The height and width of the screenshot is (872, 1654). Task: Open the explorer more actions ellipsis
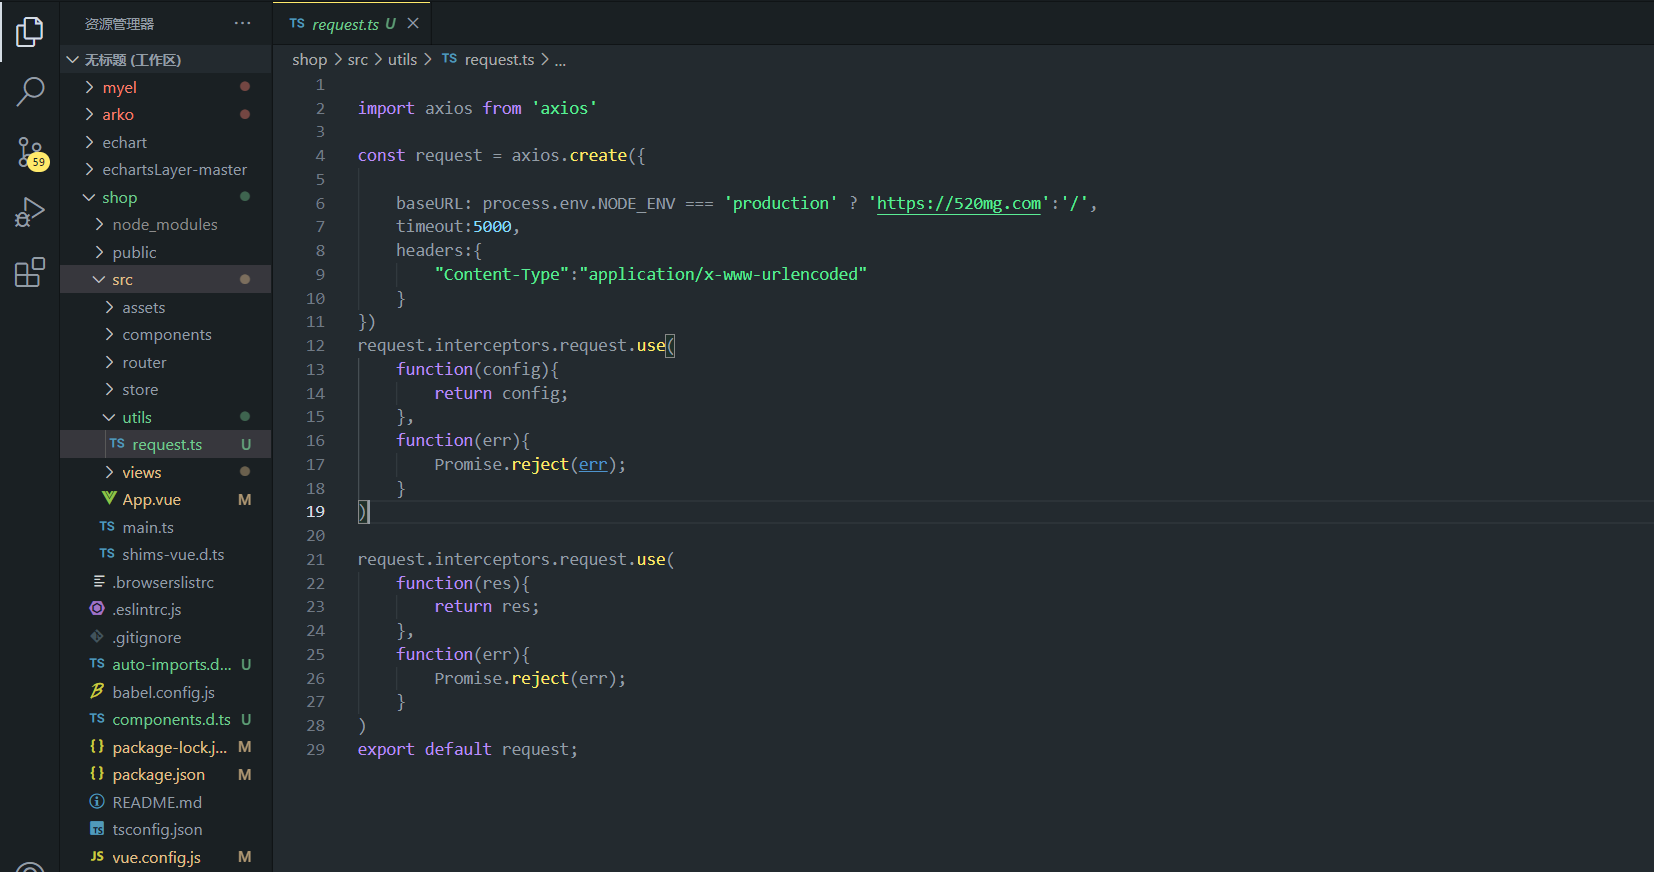(x=243, y=23)
